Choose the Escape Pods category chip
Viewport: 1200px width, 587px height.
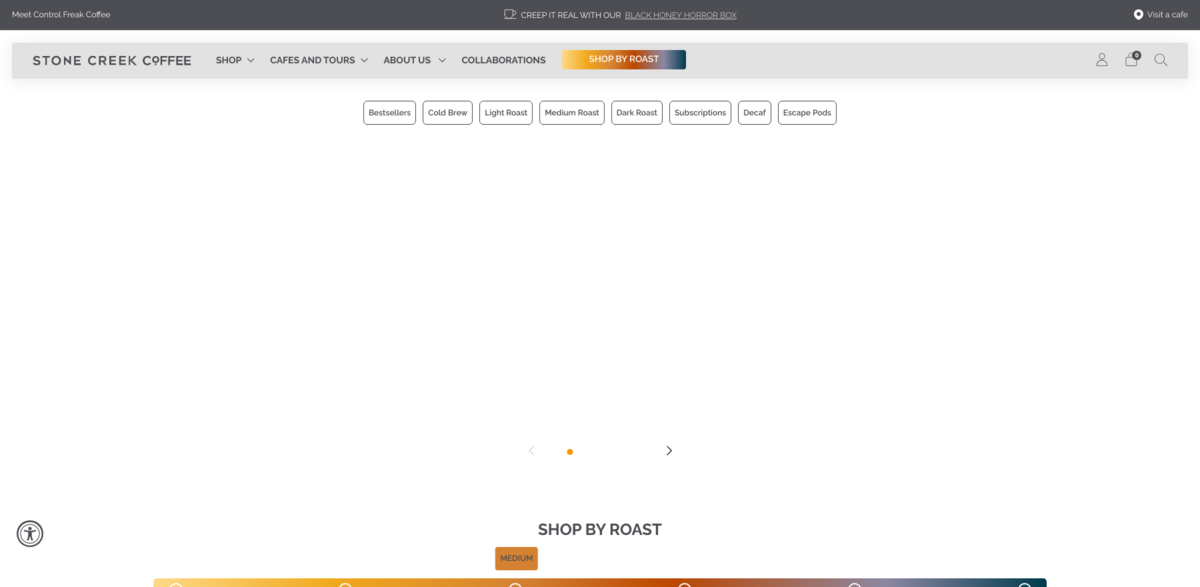pos(806,113)
